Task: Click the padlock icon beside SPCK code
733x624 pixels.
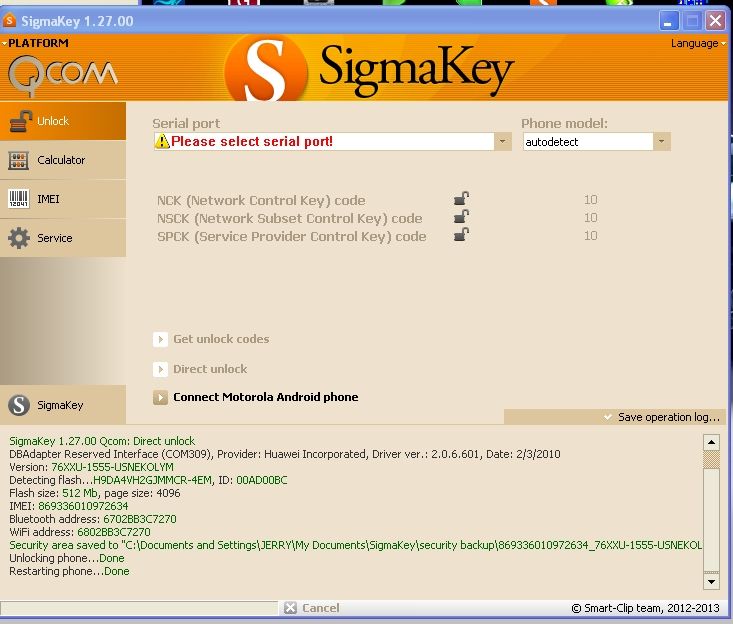Action: coord(461,235)
